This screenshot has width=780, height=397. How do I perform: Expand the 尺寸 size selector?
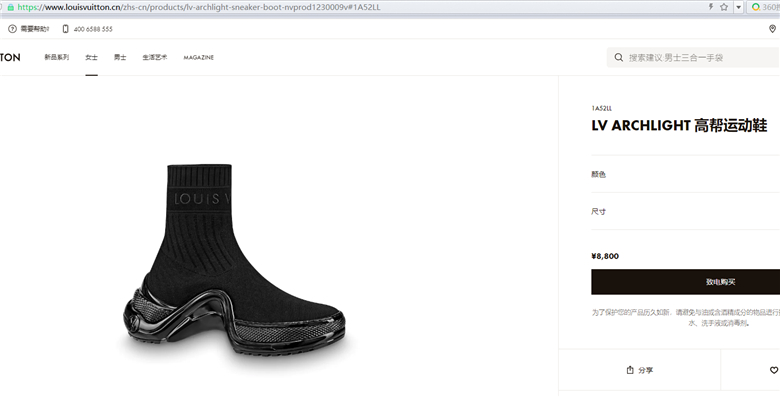[x=685, y=211]
